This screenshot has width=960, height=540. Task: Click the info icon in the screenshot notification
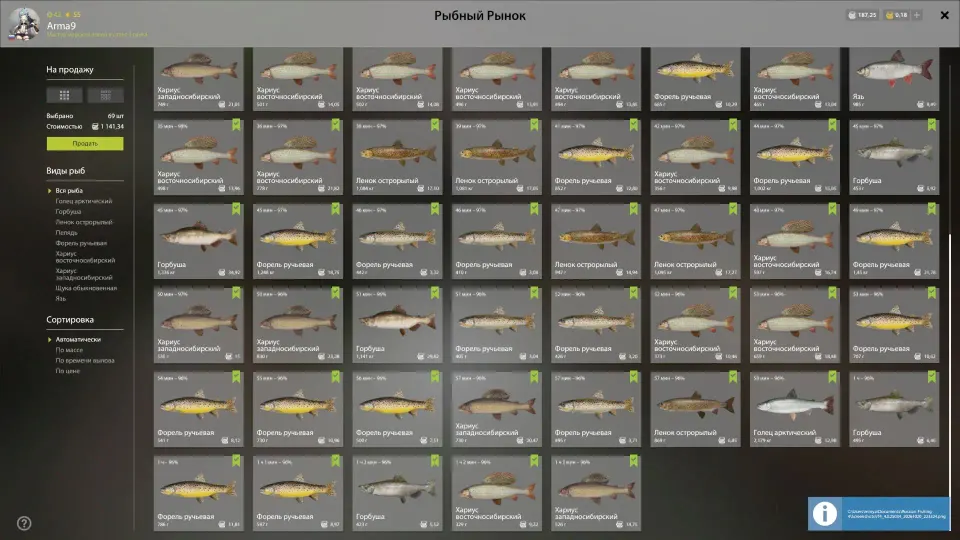coord(824,514)
